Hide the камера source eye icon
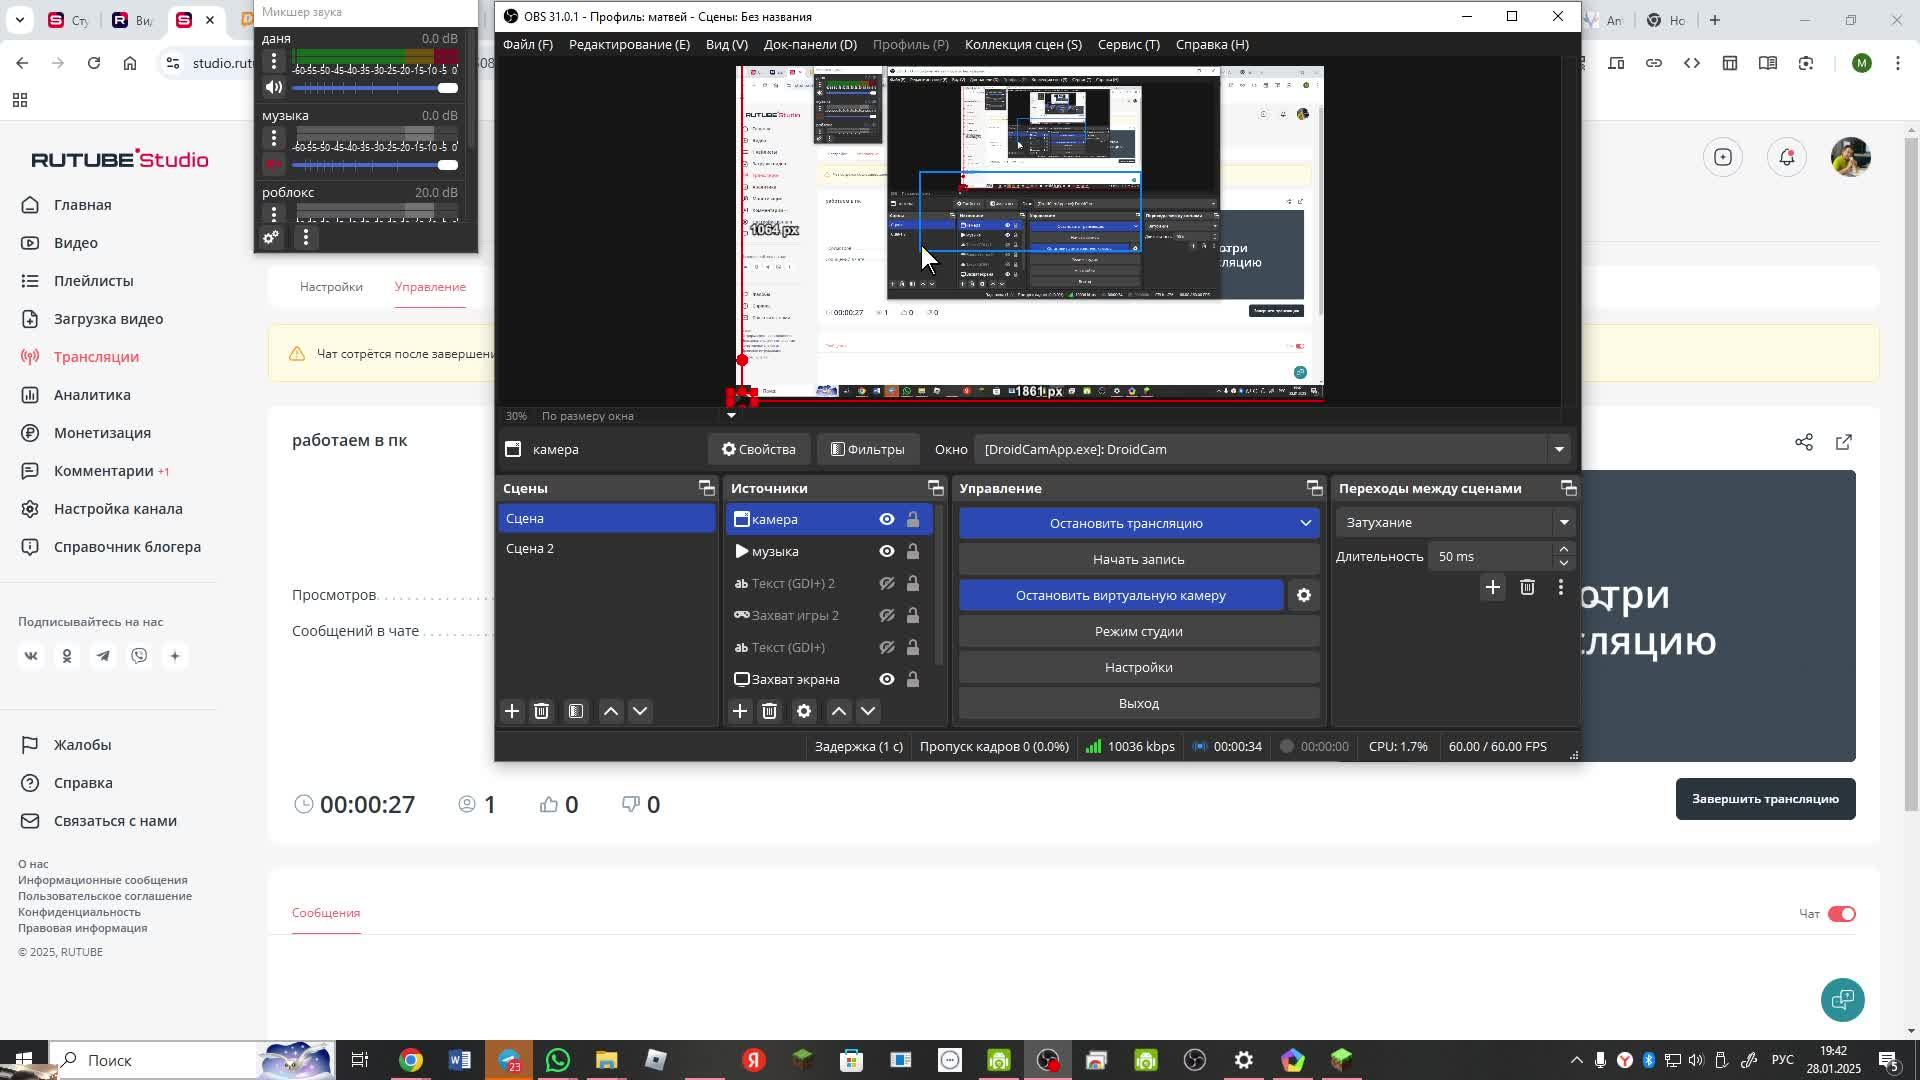The height and width of the screenshot is (1080, 1920). [x=886, y=519]
